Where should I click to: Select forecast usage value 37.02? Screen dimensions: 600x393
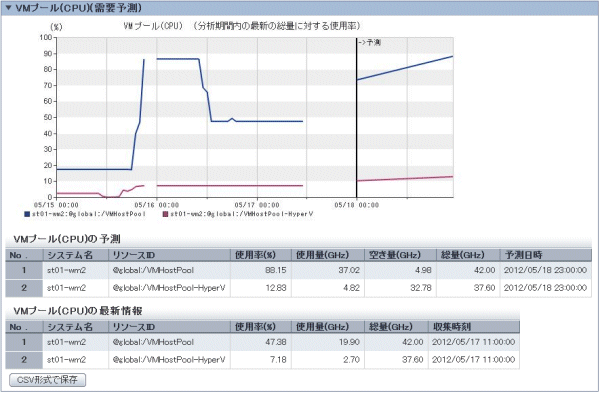click(349, 270)
